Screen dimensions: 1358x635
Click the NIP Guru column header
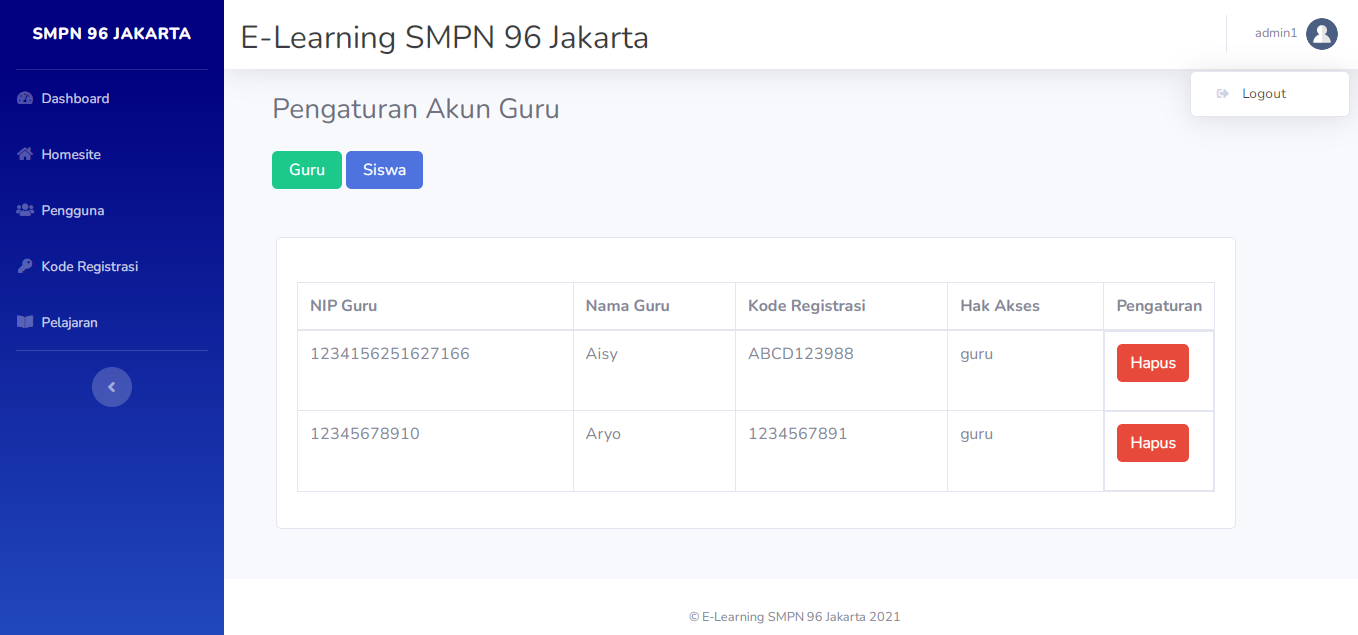pyautogui.click(x=344, y=306)
